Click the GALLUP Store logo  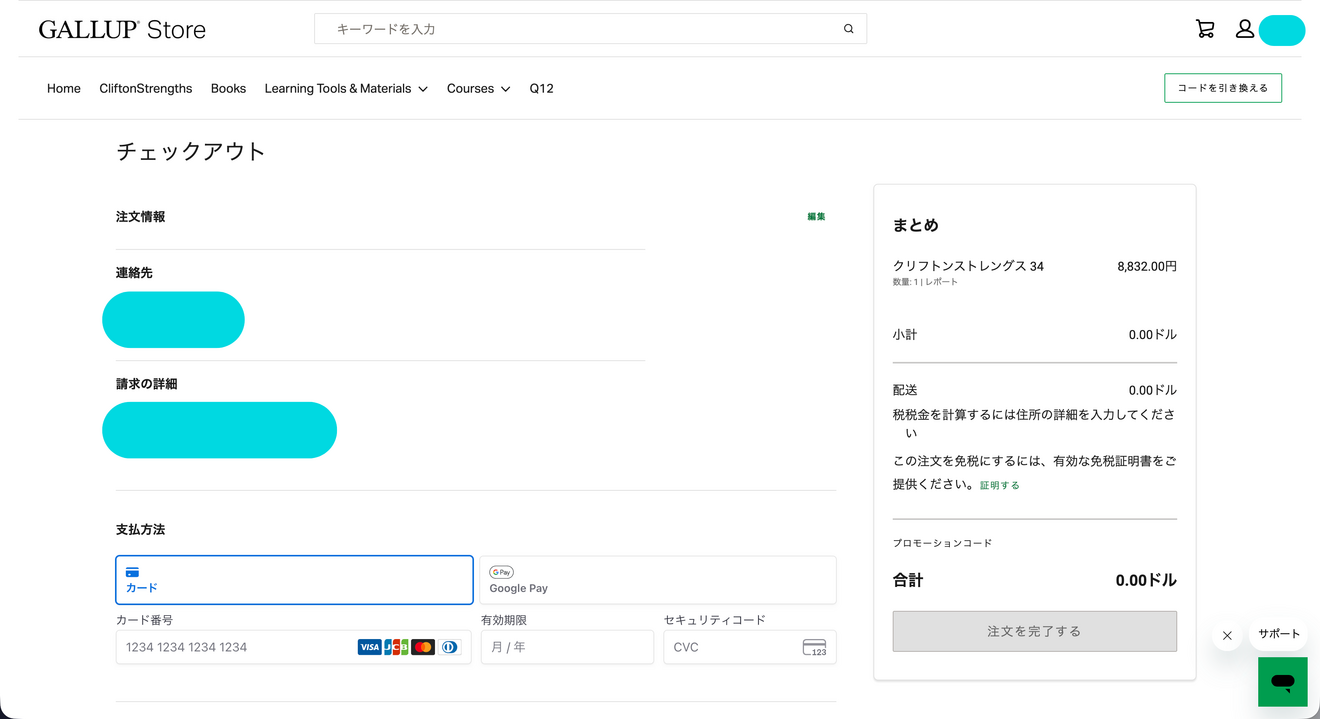[x=122, y=29]
